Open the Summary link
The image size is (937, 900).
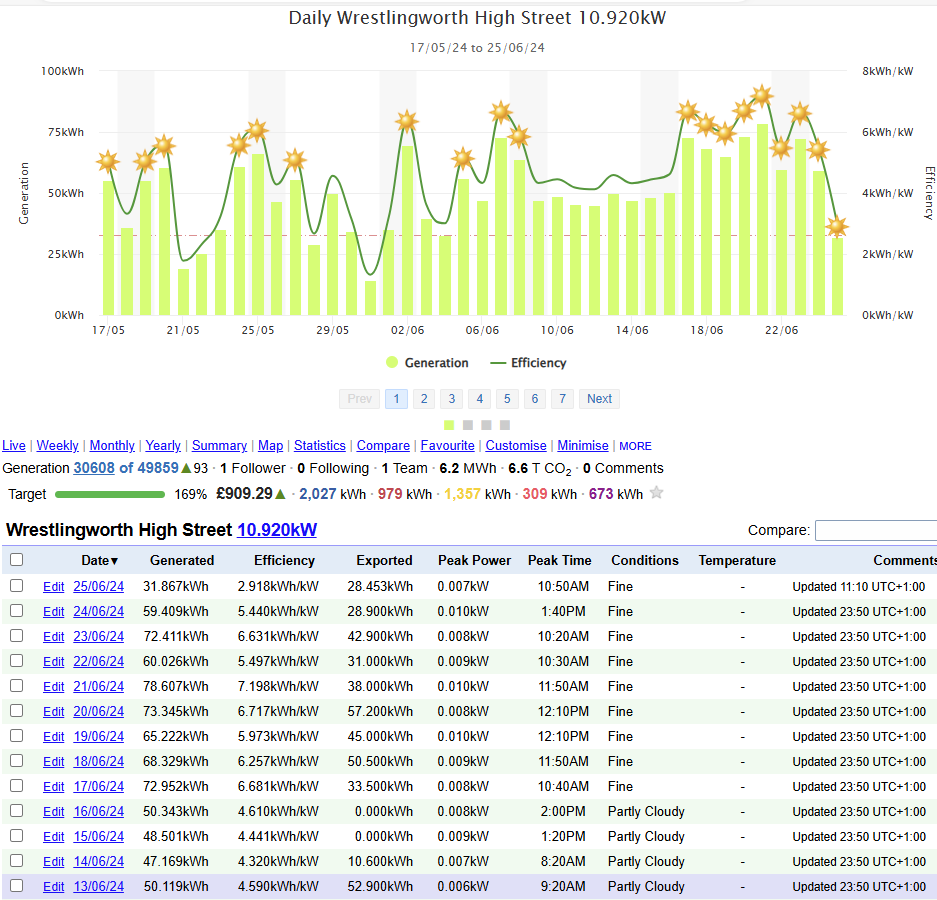[x=219, y=446]
